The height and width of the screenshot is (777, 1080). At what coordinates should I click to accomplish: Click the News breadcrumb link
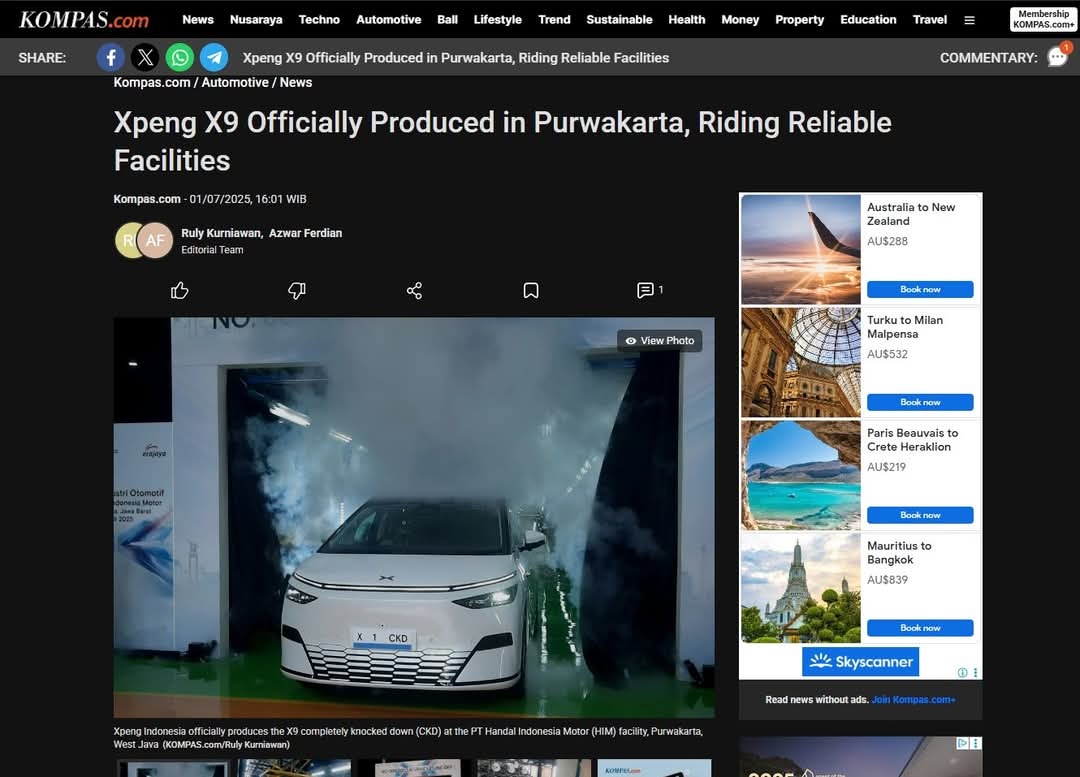[x=295, y=83]
